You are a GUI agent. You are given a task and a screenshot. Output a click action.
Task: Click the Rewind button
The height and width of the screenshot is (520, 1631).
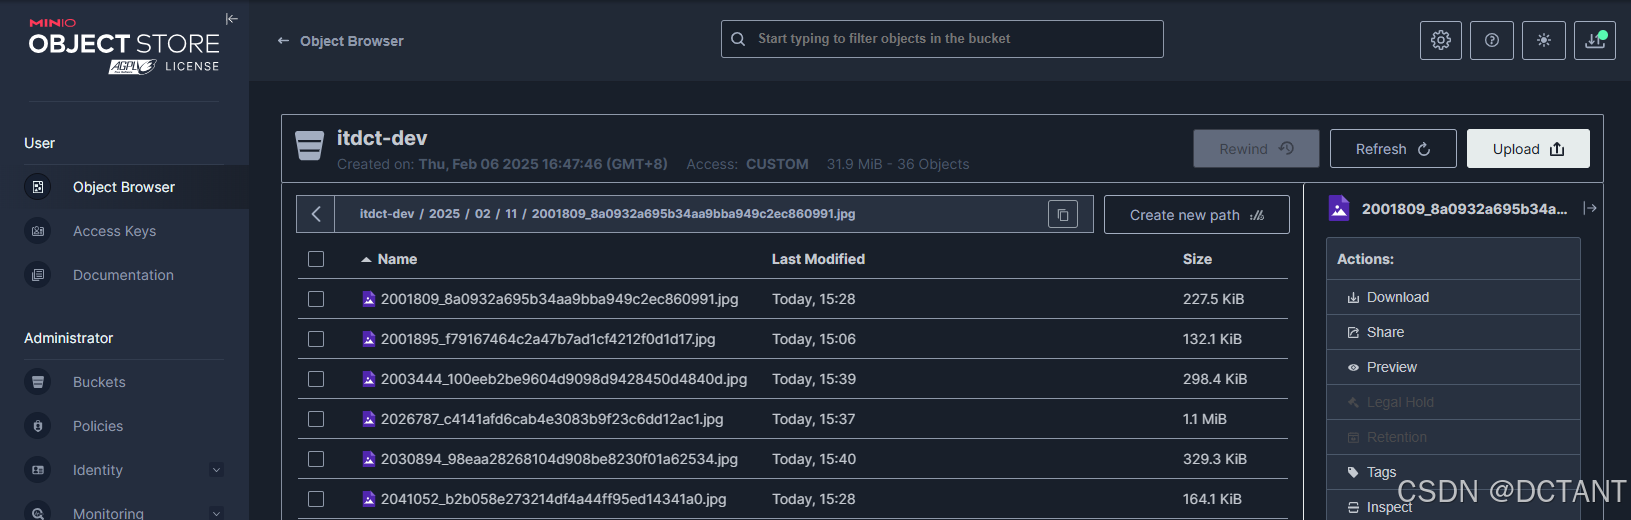point(1256,149)
